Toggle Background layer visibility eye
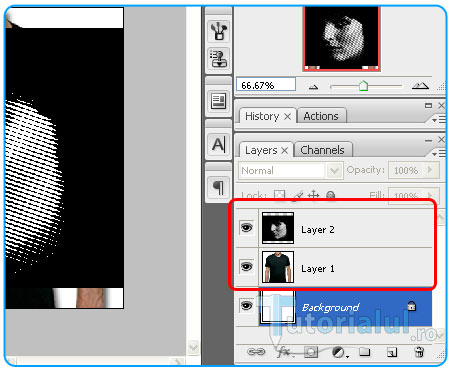 (x=247, y=305)
